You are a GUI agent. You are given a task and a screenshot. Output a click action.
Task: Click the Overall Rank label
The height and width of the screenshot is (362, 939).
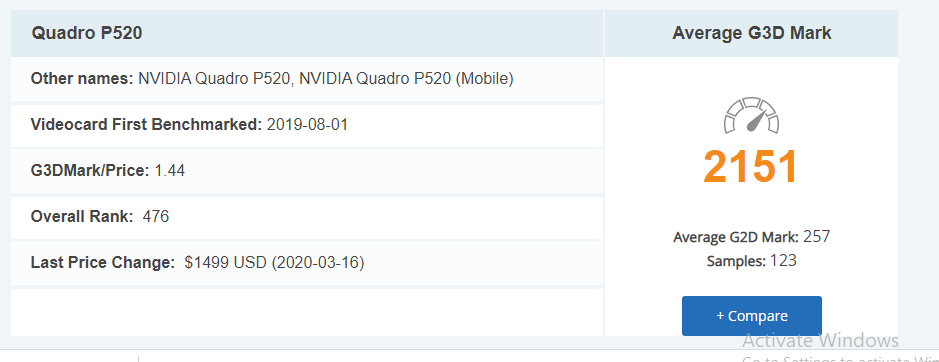(82, 216)
